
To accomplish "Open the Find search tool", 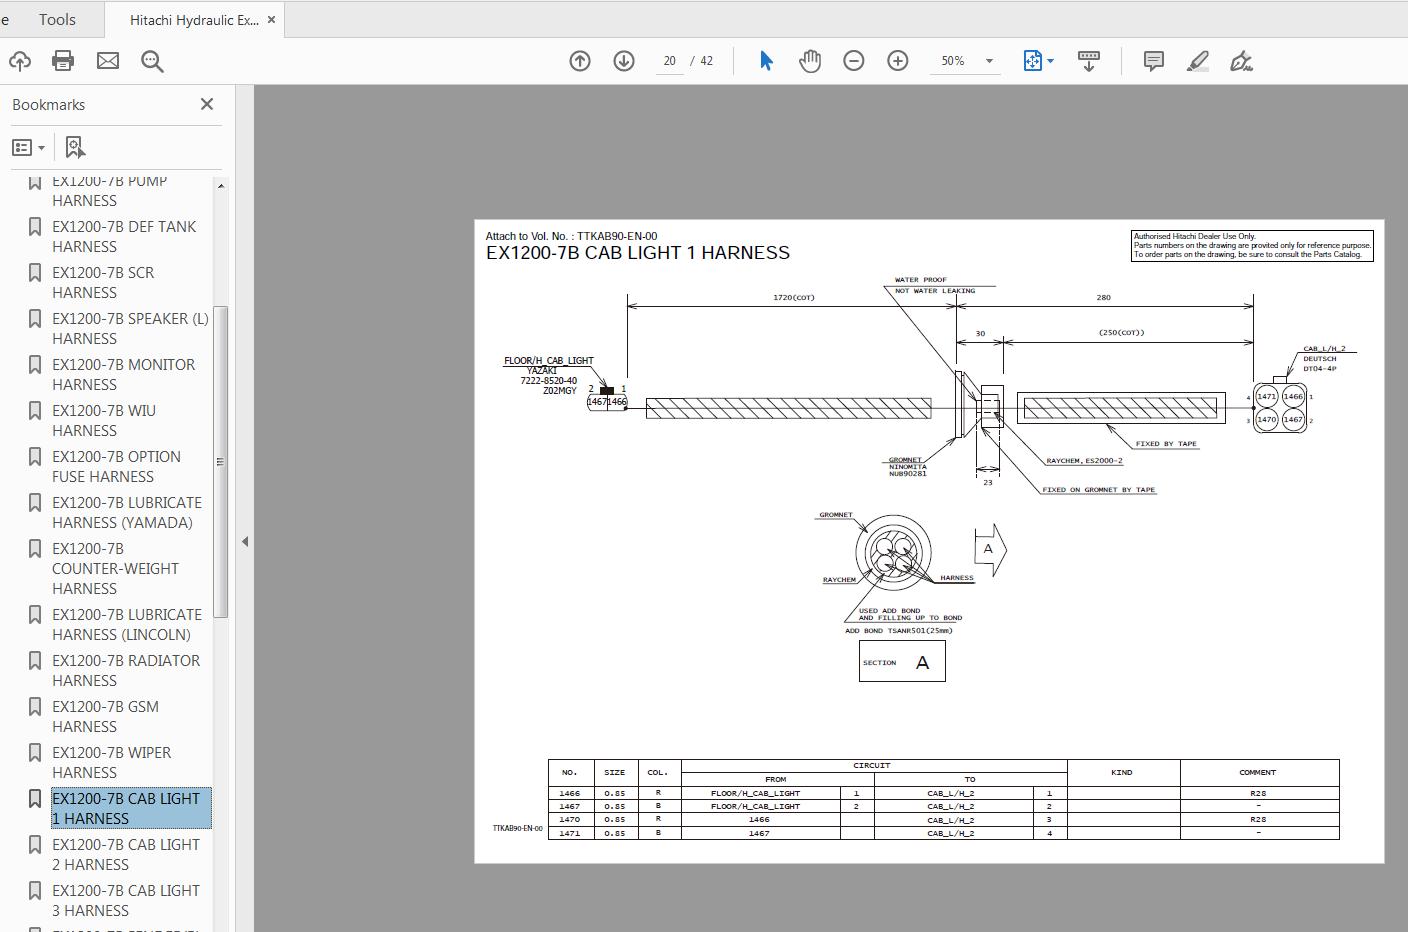I will point(151,60).
